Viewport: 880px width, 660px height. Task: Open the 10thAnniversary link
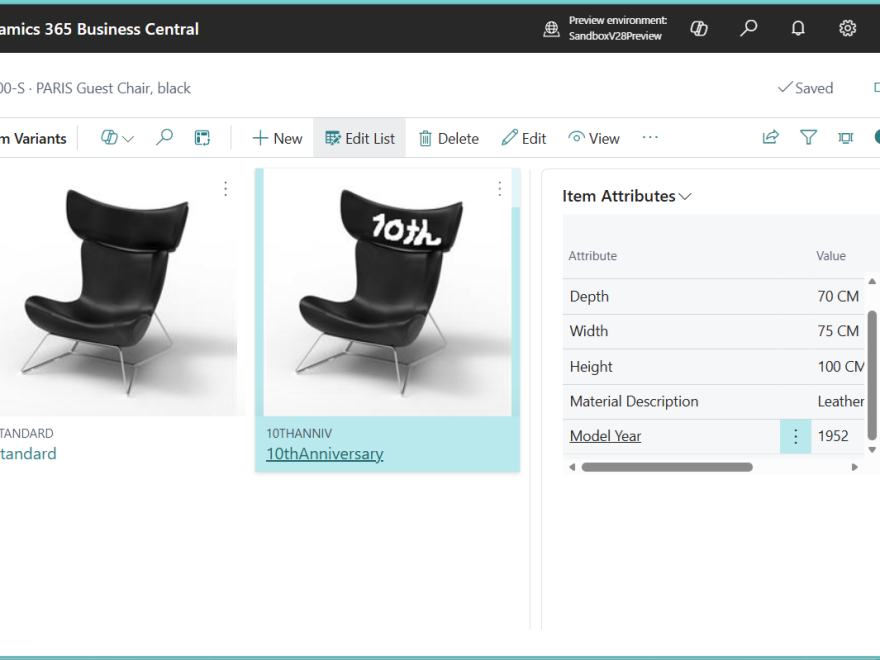pyautogui.click(x=324, y=454)
